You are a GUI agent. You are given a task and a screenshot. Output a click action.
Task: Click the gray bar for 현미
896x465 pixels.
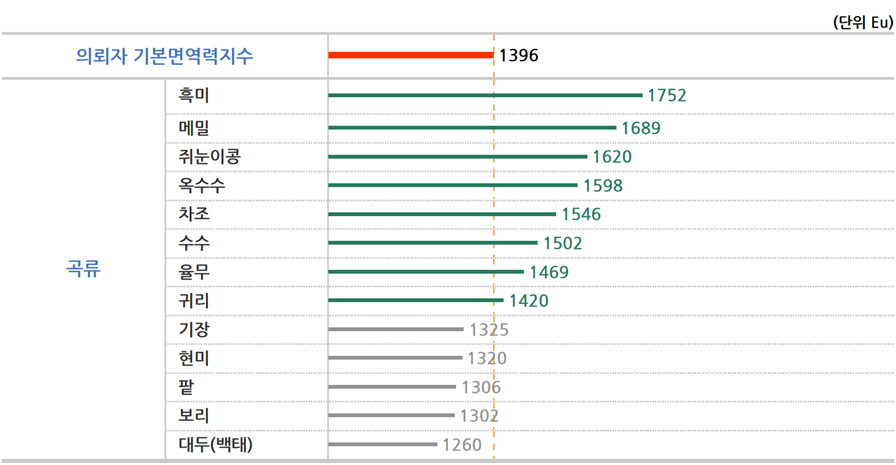coord(395,358)
